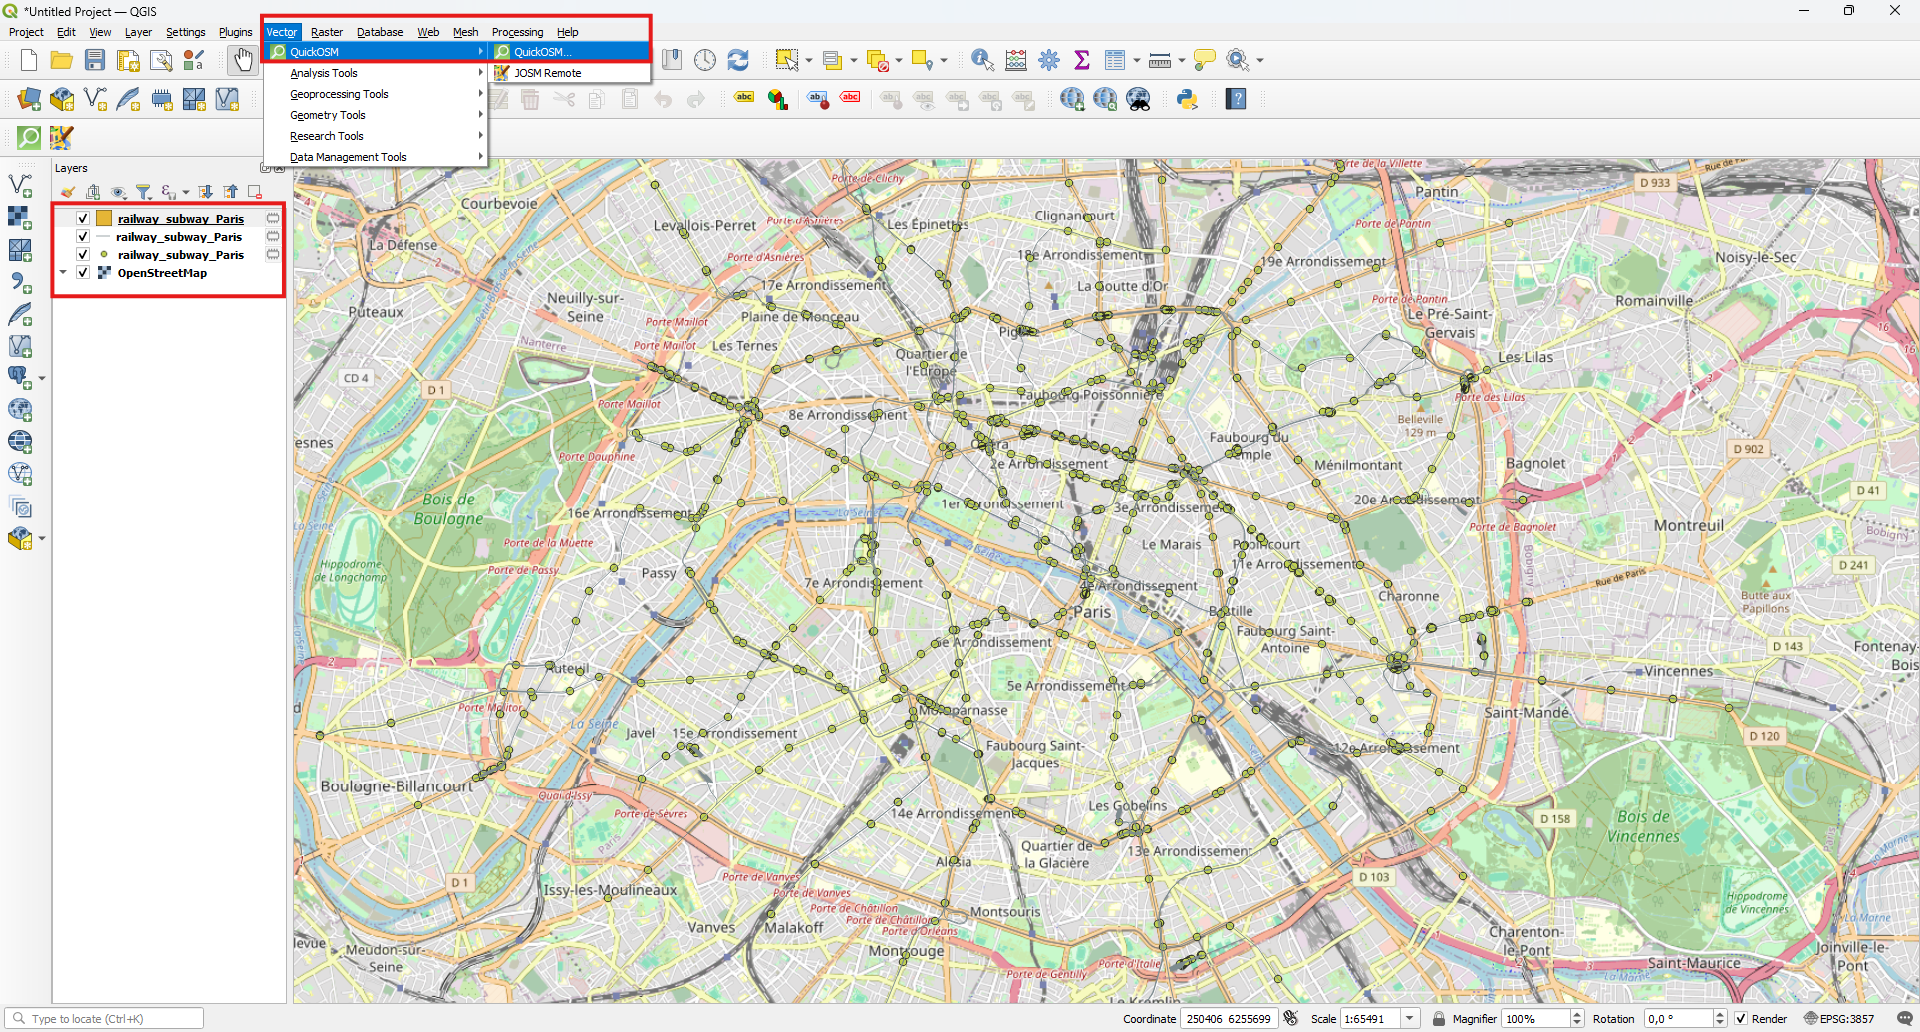
Task: Save the project with the floppy disk icon
Action: [95, 60]
